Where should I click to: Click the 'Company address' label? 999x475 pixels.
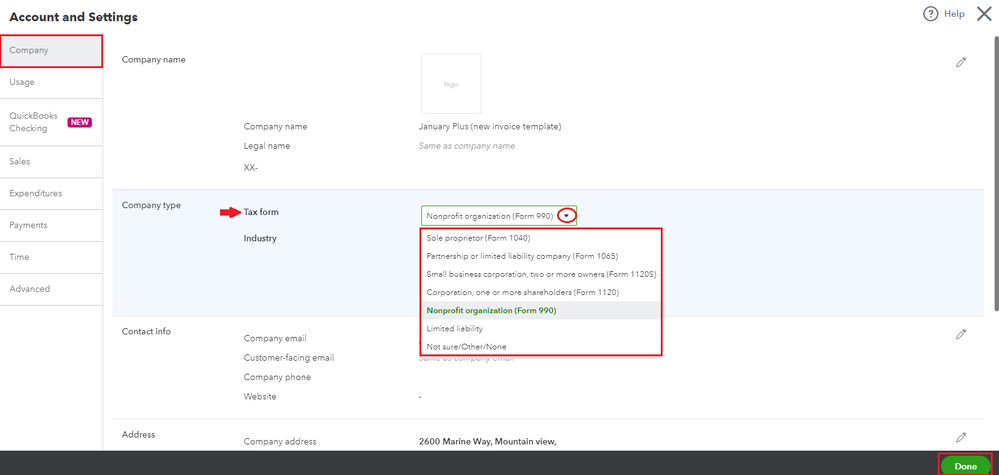click(x=280, y=441)
